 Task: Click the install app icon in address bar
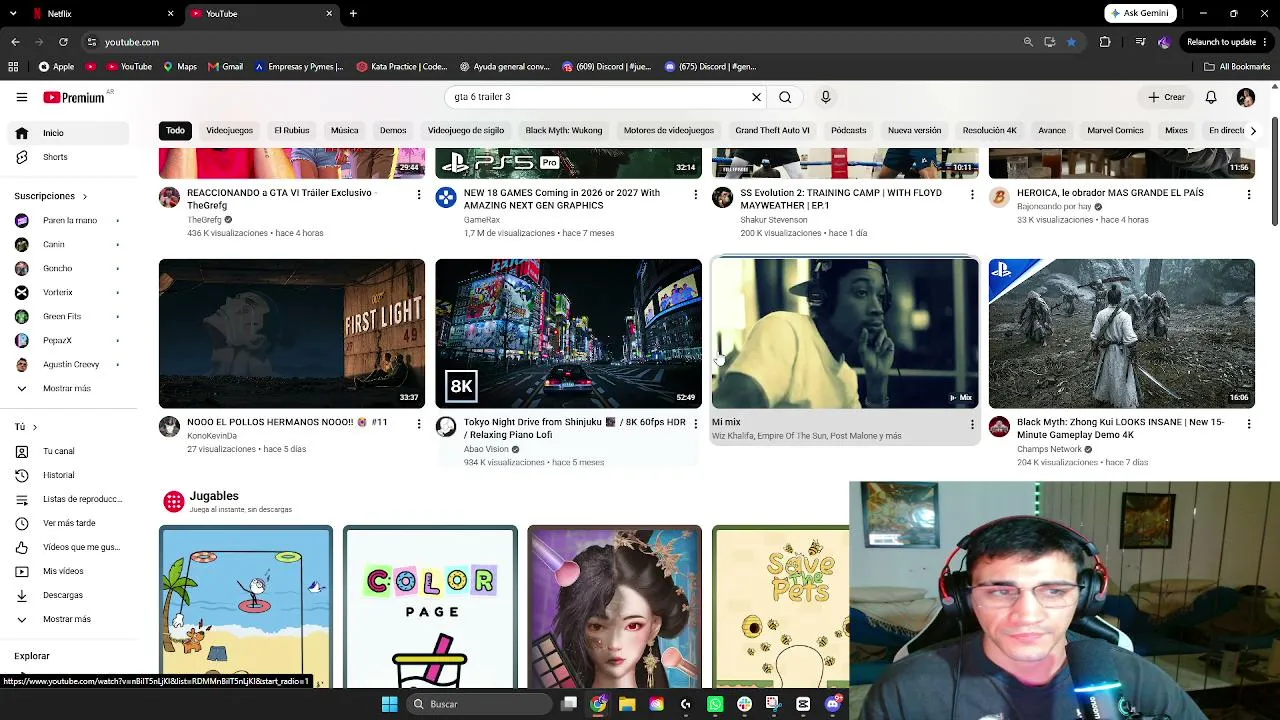[x=1049, y=42]
